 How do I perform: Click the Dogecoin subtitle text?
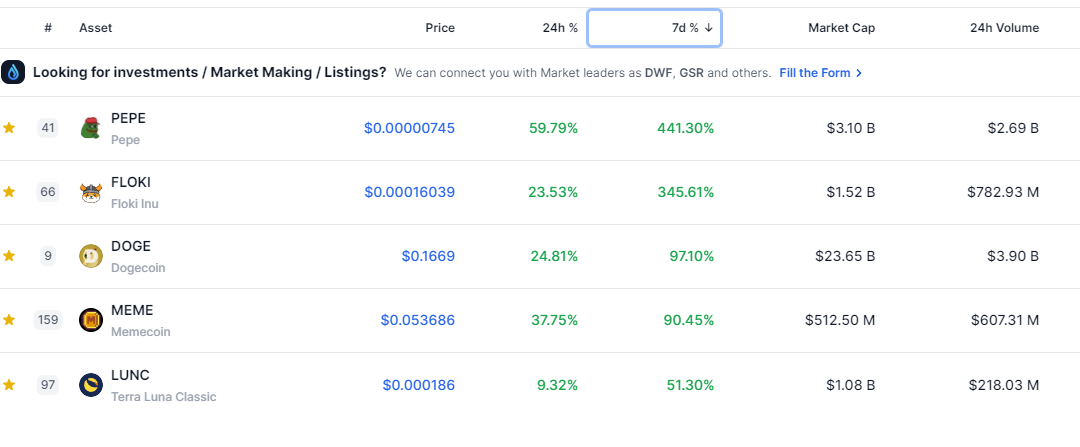[x=138, y=268]
